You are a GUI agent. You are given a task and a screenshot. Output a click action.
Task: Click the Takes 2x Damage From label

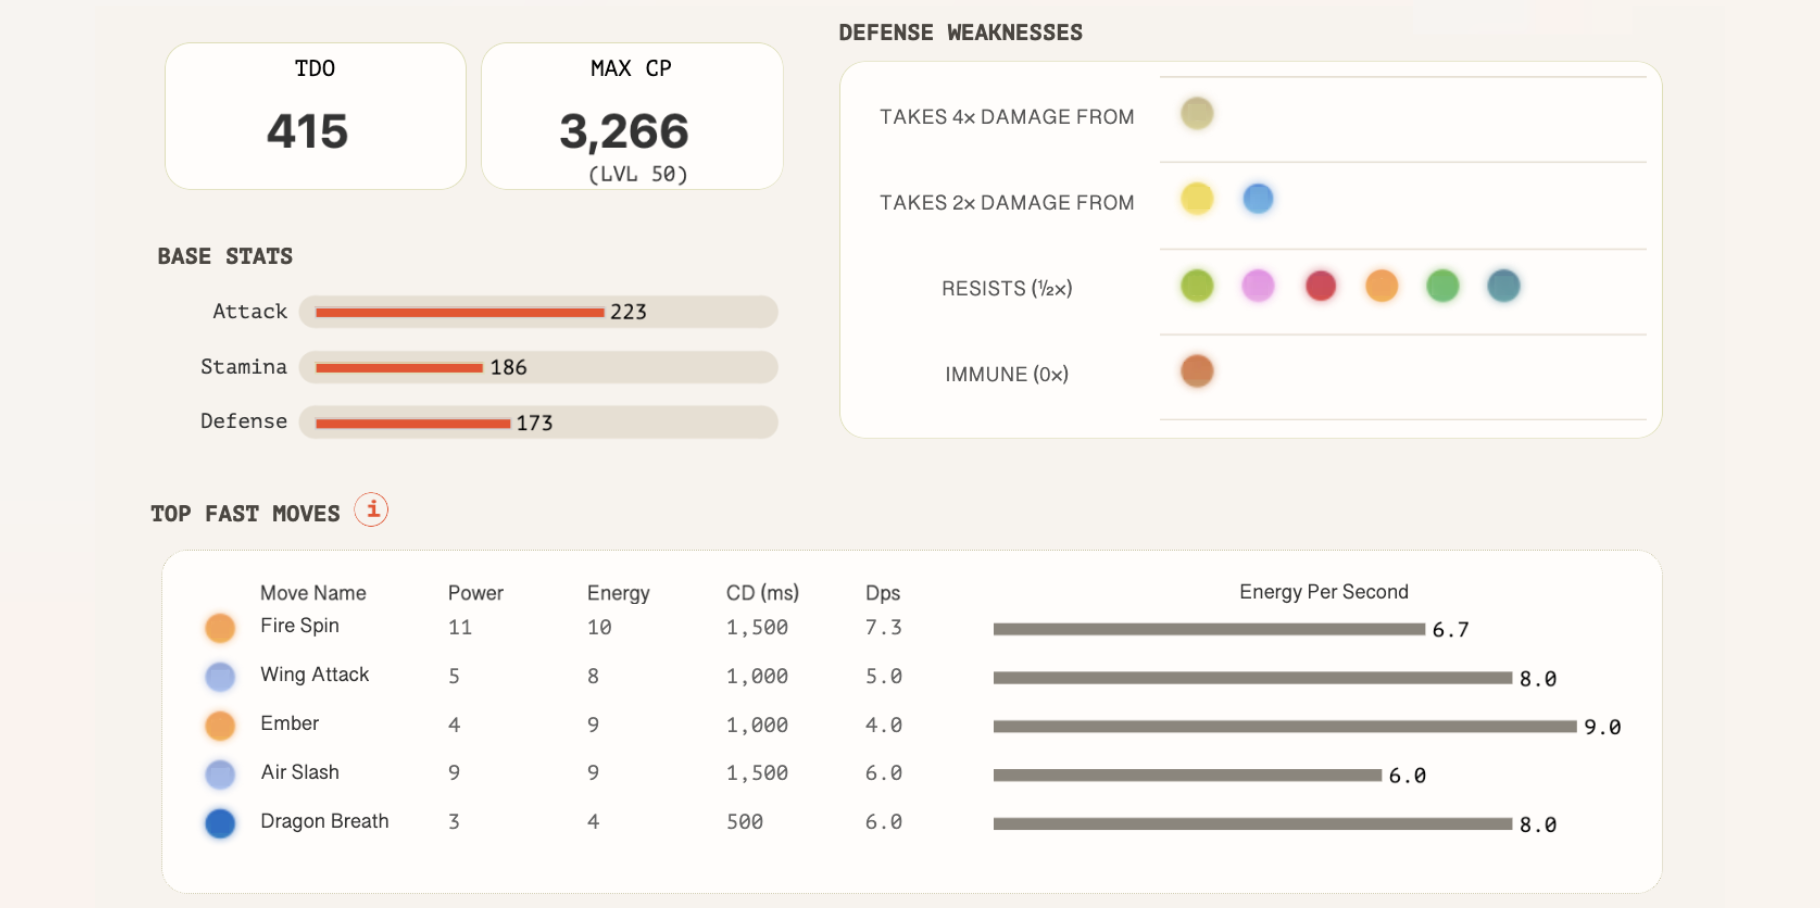pyautogui.click(x=1007, y=203)
